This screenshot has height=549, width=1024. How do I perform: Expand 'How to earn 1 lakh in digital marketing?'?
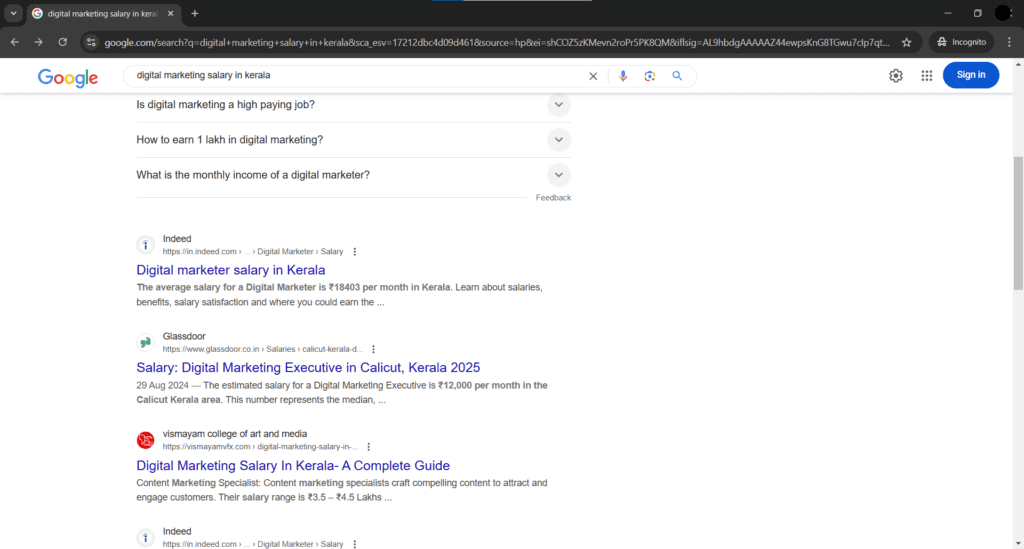click(x=353, y=140)
